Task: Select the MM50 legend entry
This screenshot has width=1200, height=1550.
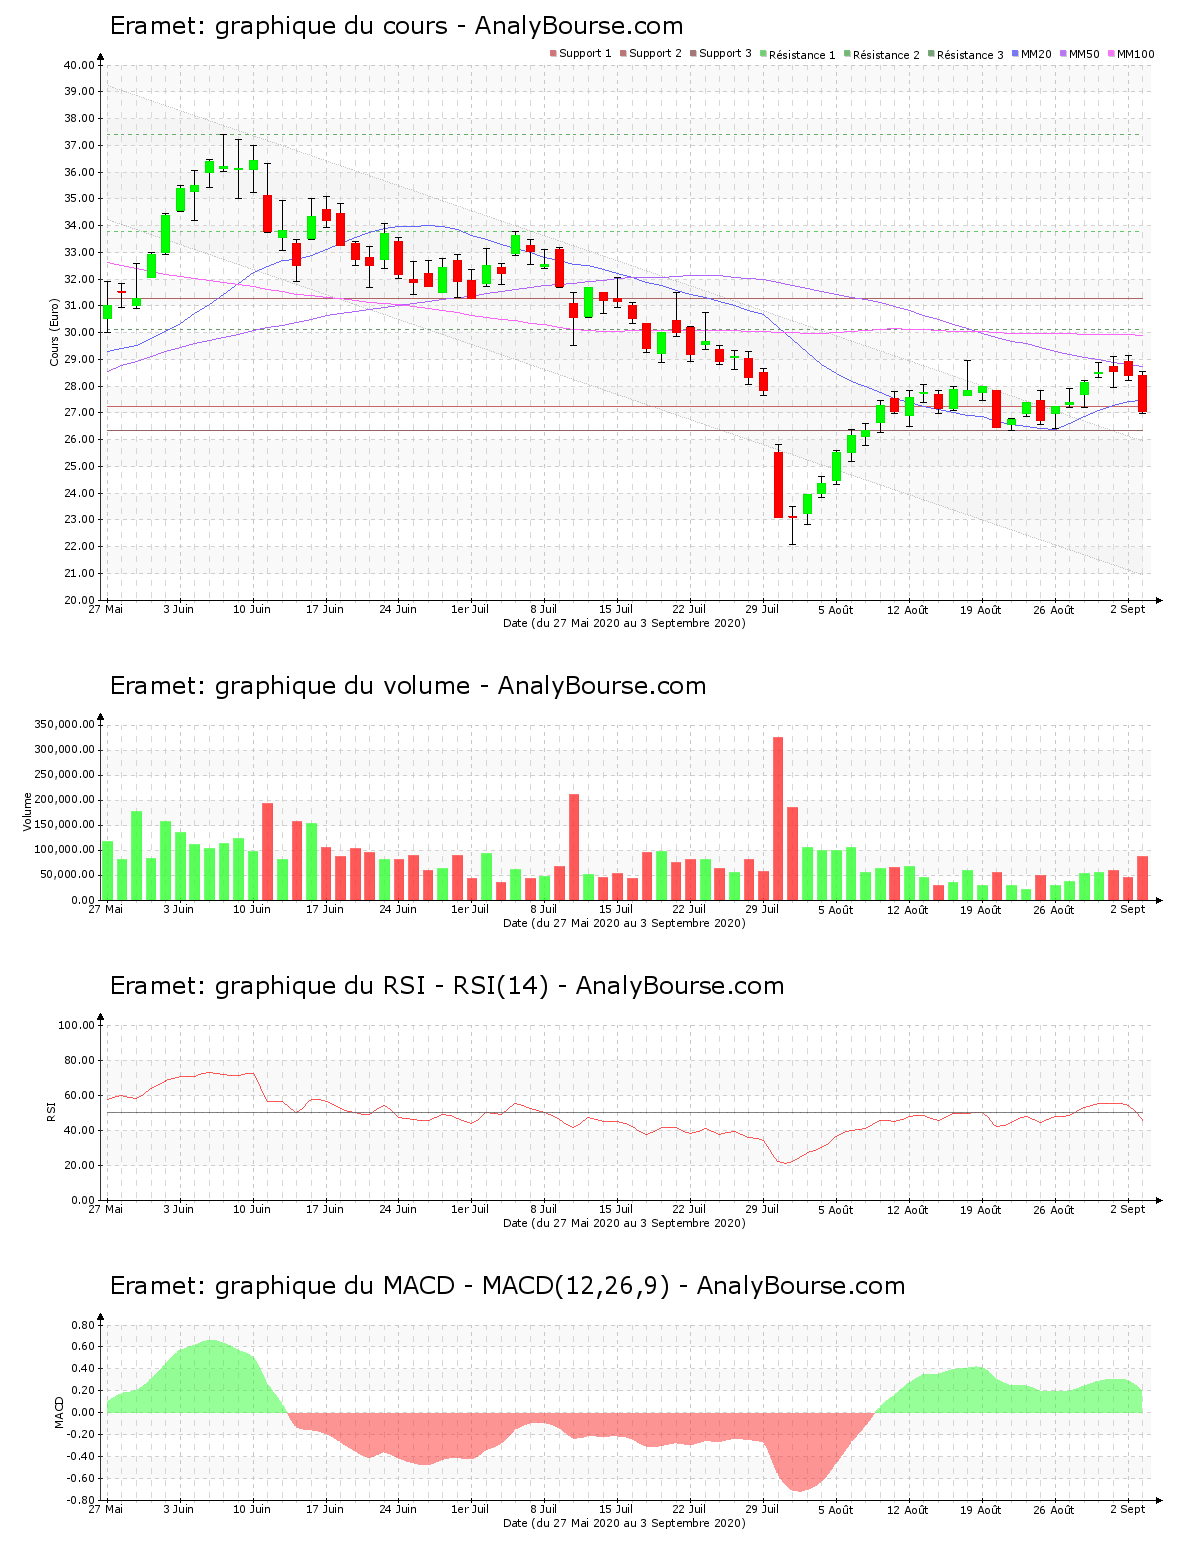Action: point(1080,53)
